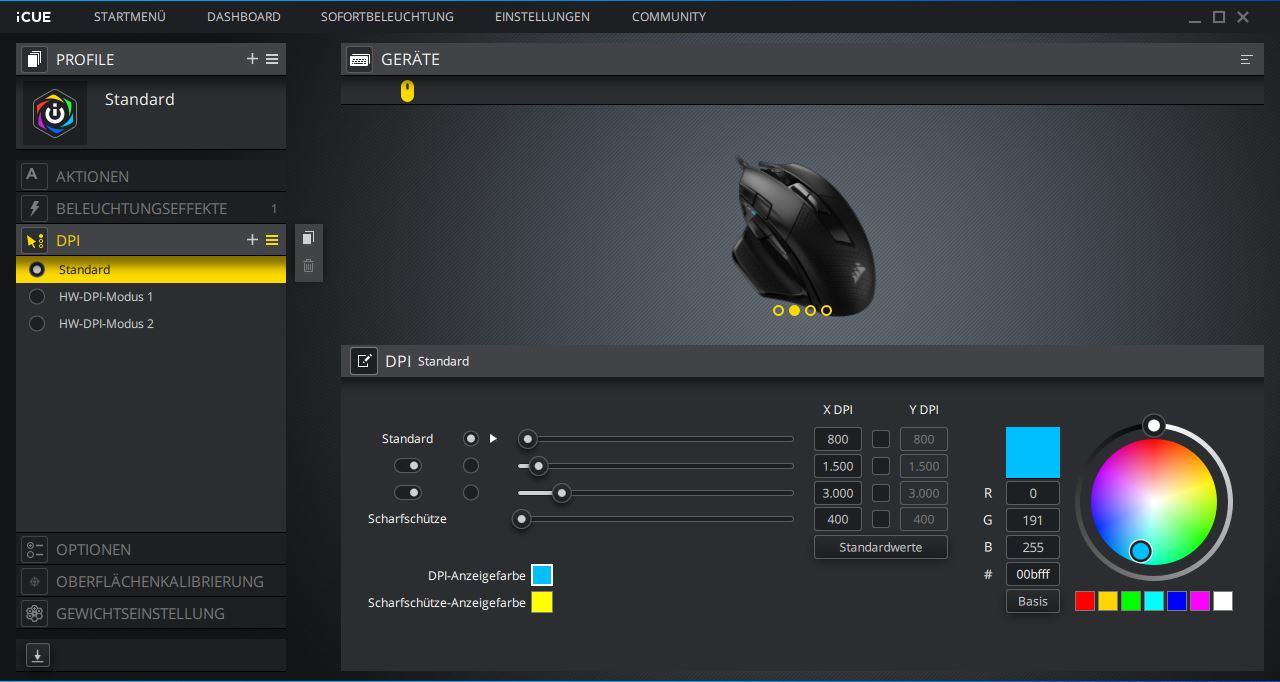Select HW-DPI-Modus 1 preset

[x=151, y=296]
